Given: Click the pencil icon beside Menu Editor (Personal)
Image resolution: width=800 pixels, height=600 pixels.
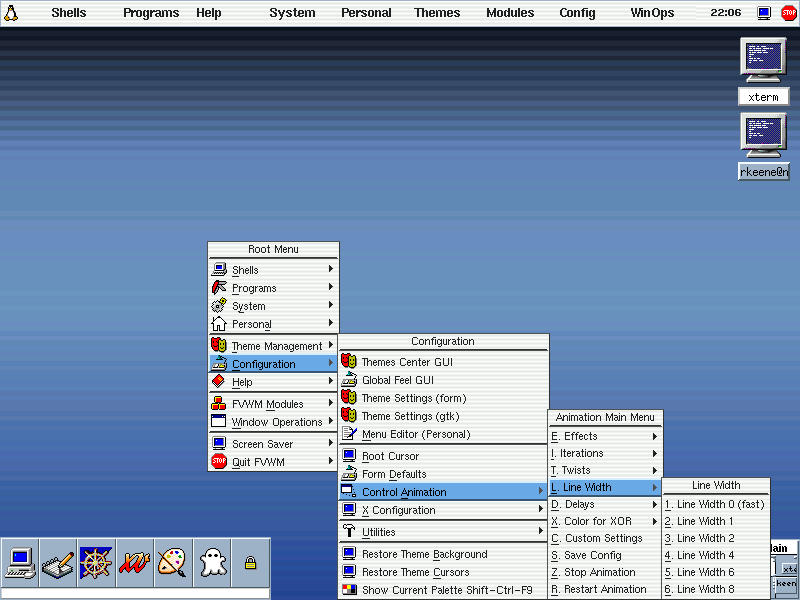Looking at the screenshot, I should pos(349,433).
